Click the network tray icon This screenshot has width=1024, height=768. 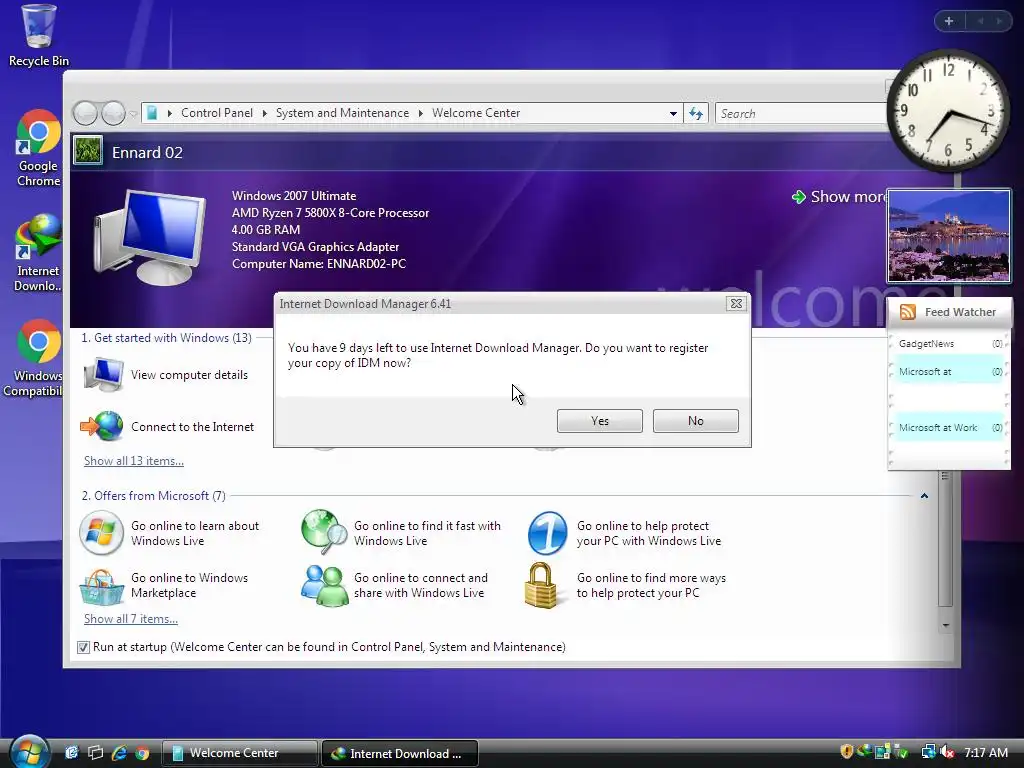click(x=928, y=752)
